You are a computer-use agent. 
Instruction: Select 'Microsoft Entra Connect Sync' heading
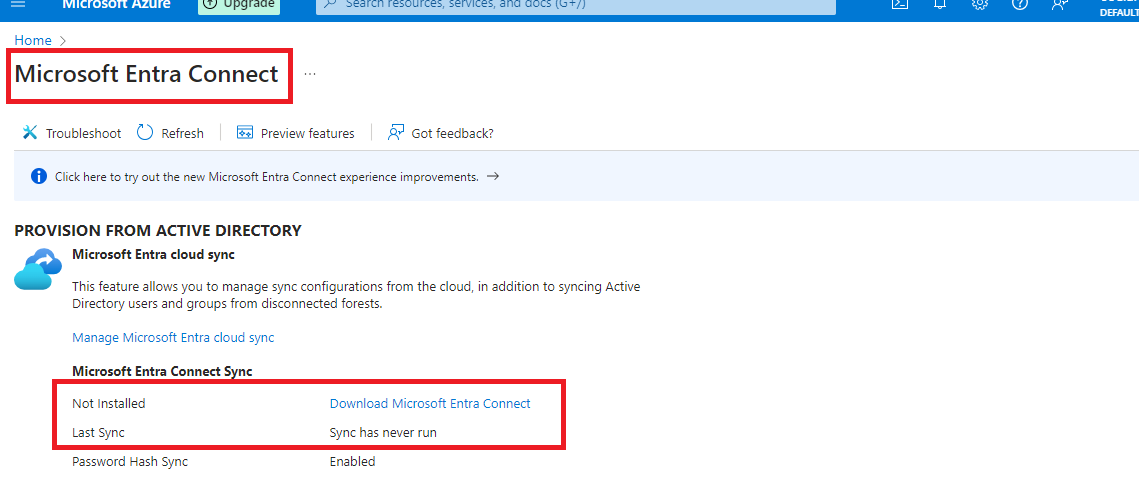(162, 371)
